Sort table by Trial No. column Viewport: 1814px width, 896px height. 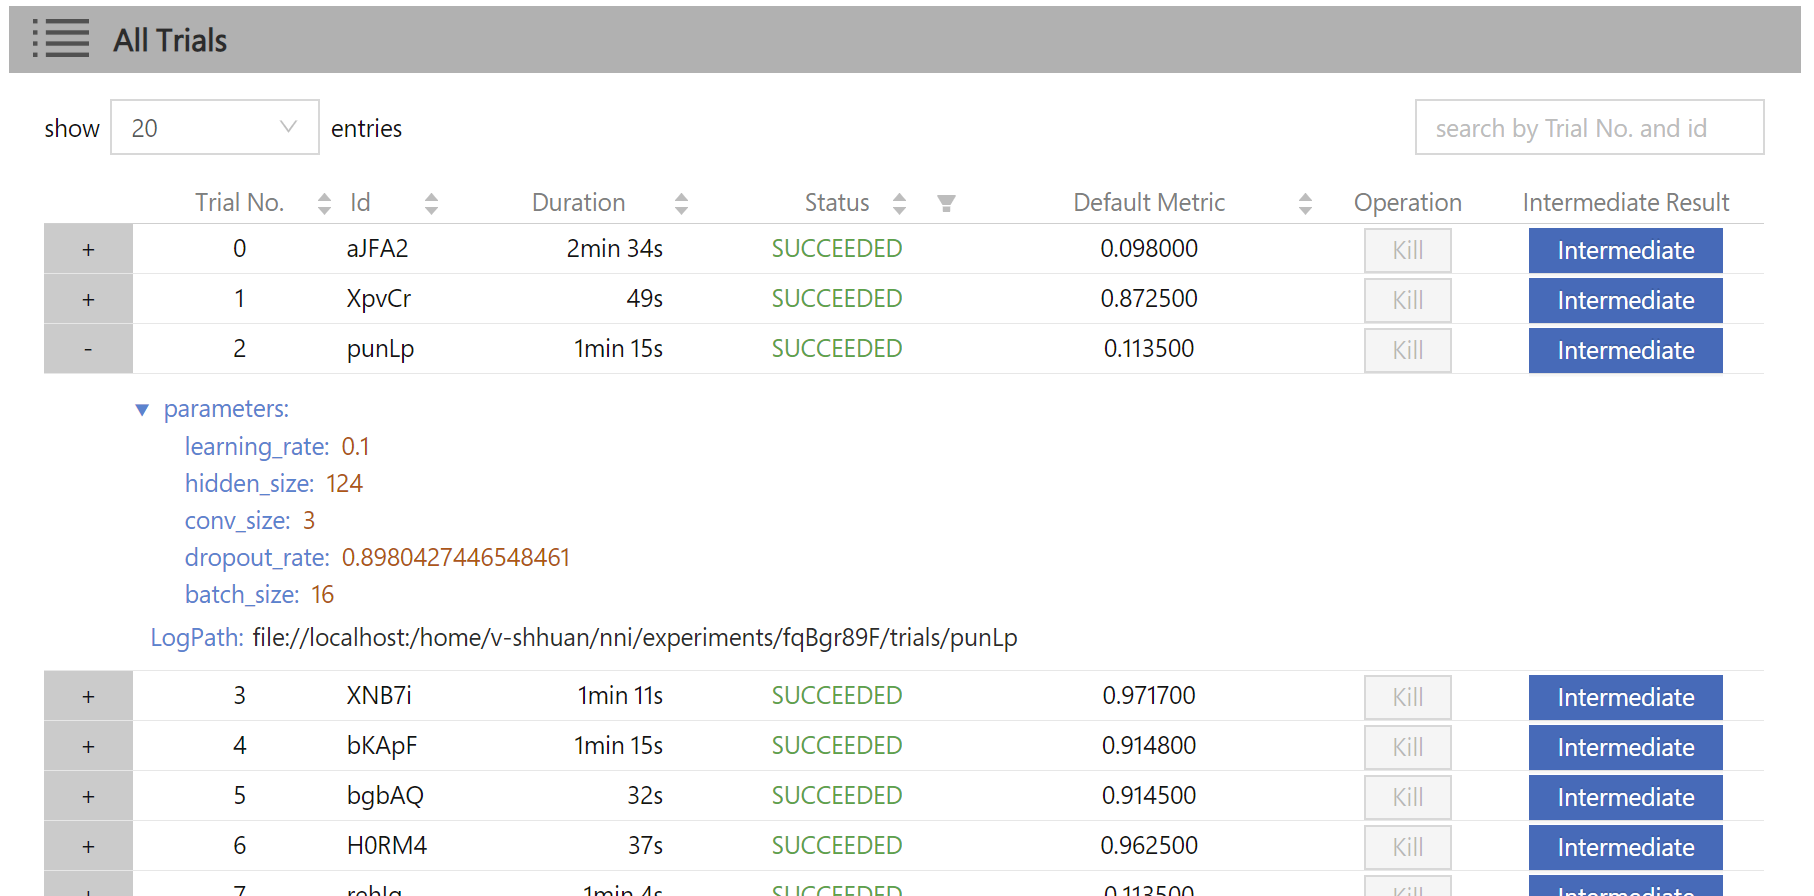[x=324, y=204]
